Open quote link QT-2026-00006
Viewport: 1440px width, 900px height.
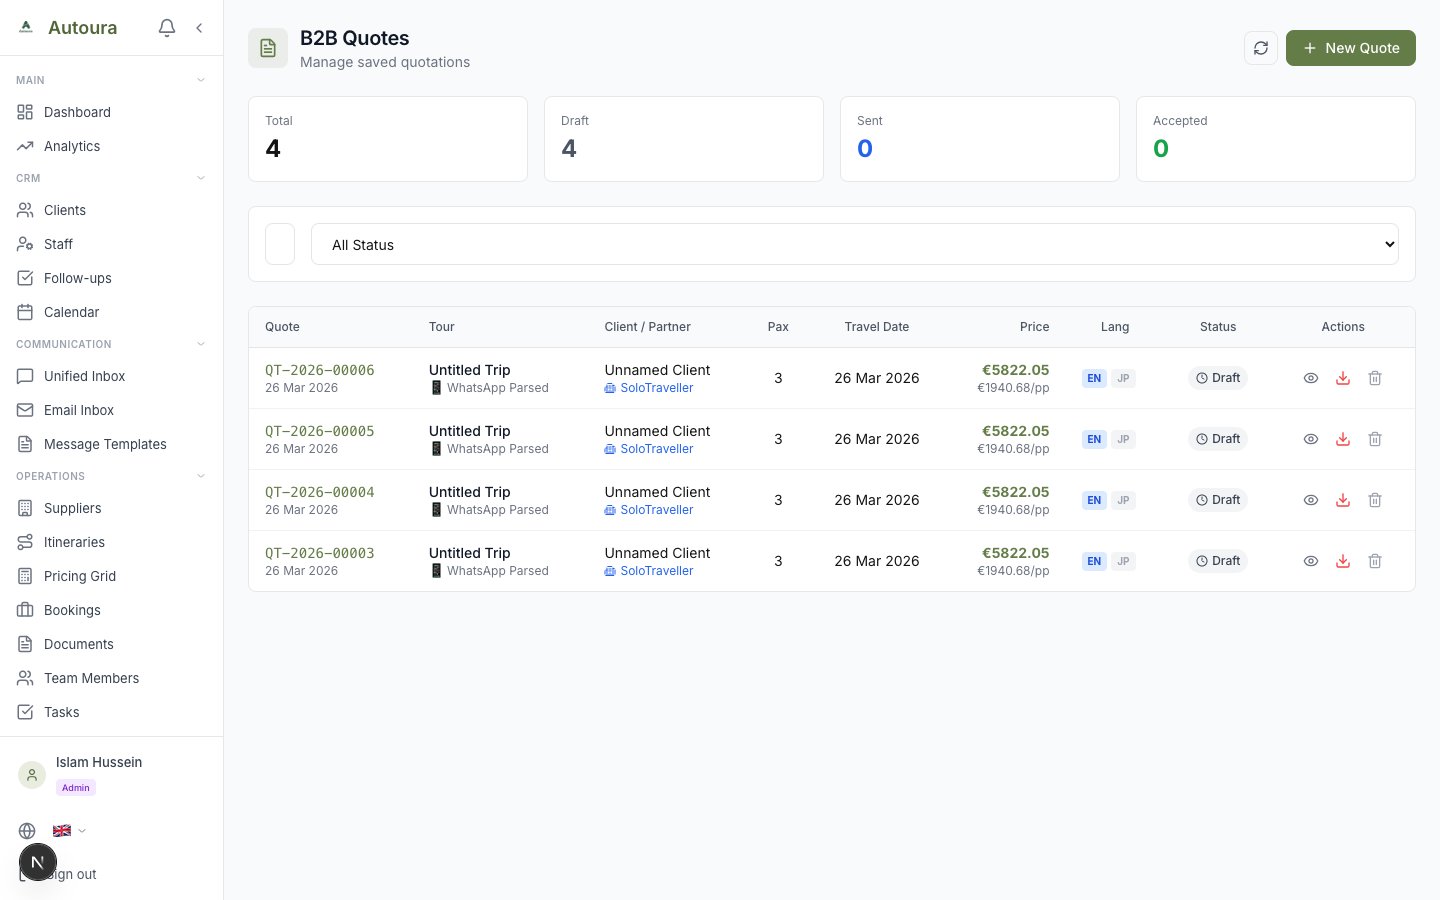pyautogui.click(x=320, y=370)
